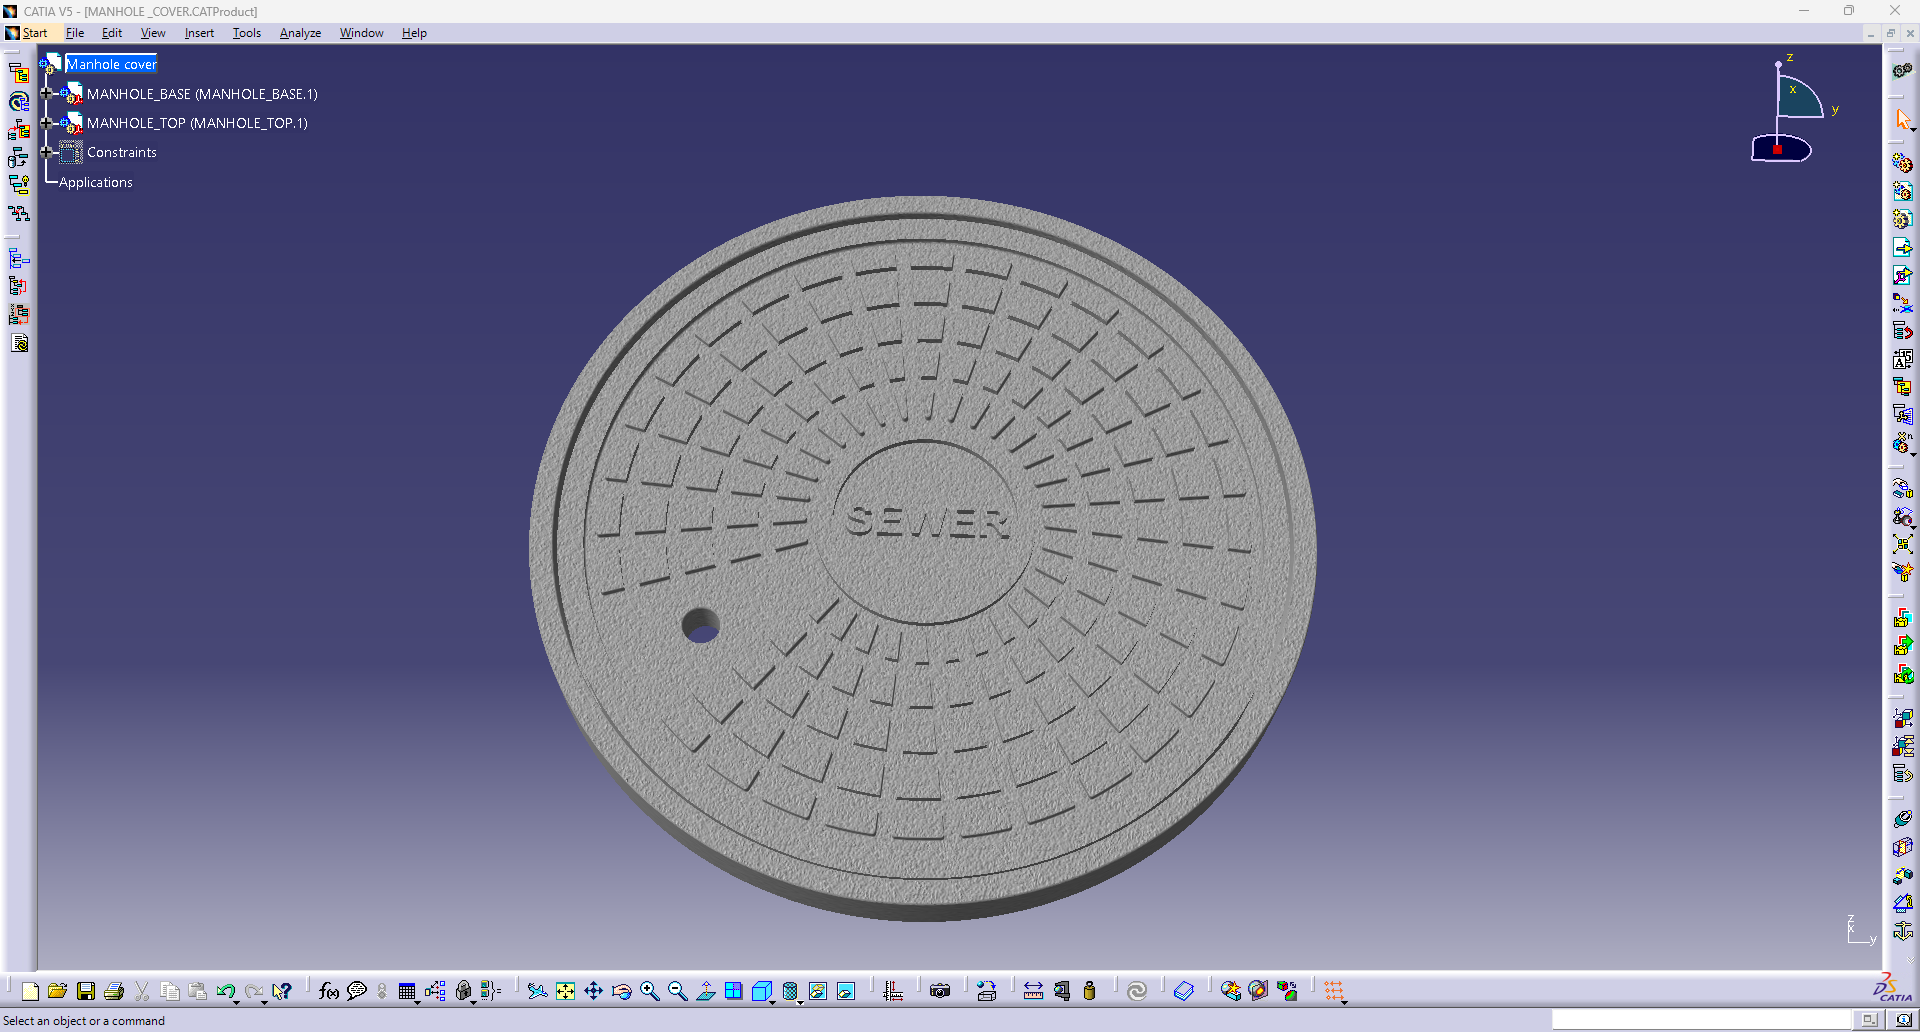Click the New document icon
This screenshot has width=1920, height=1032.
point(30,991)
